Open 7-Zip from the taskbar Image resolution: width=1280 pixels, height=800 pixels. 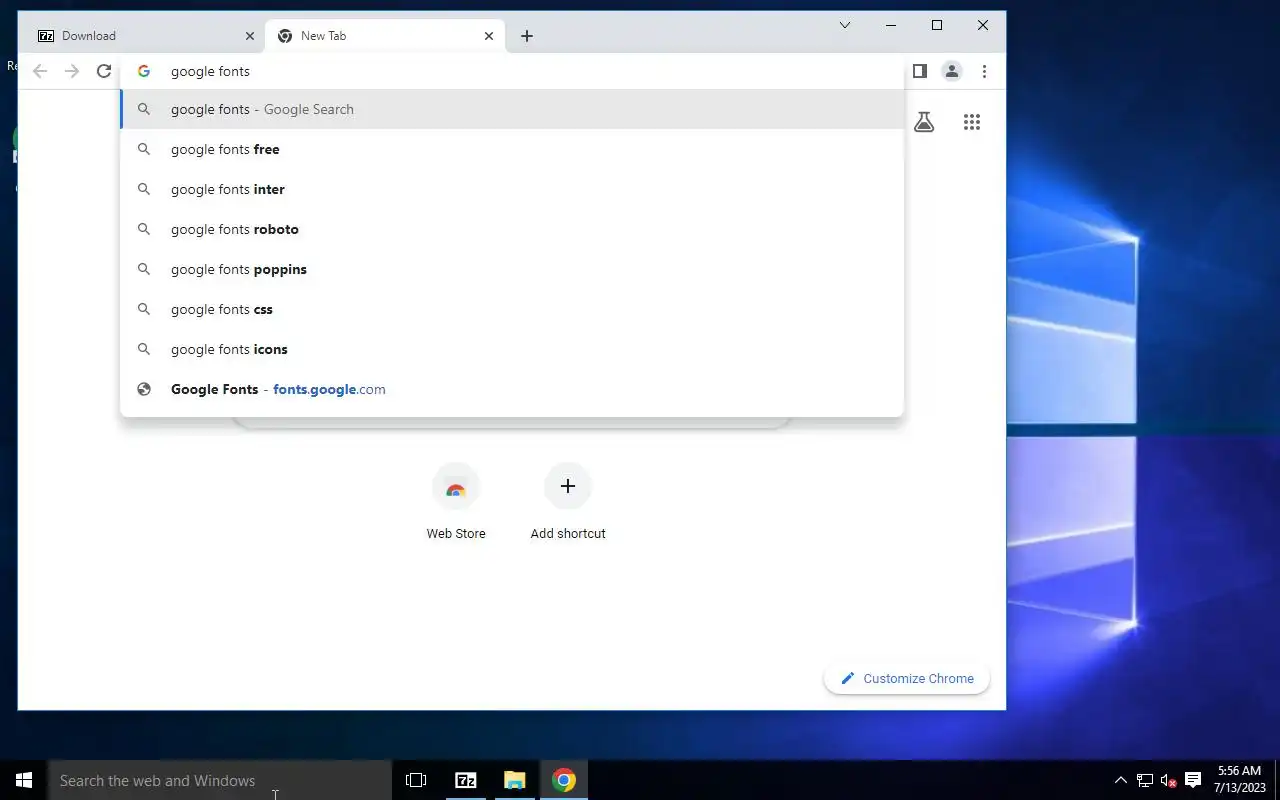(x=465, y=780)
